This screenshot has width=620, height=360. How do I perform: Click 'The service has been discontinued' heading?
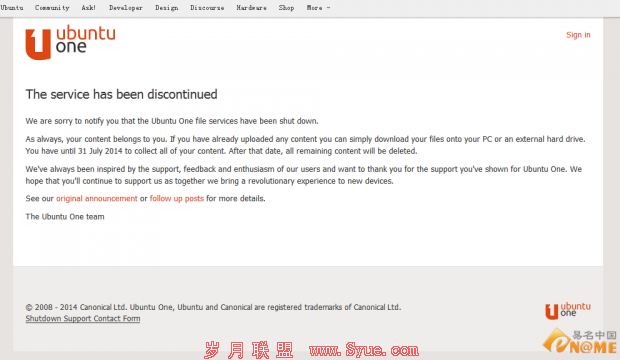121,94
